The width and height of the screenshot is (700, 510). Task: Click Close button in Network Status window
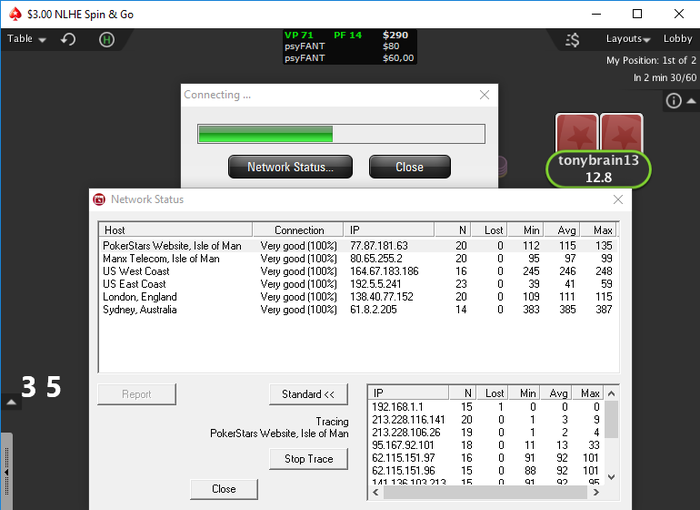point(224,489)
